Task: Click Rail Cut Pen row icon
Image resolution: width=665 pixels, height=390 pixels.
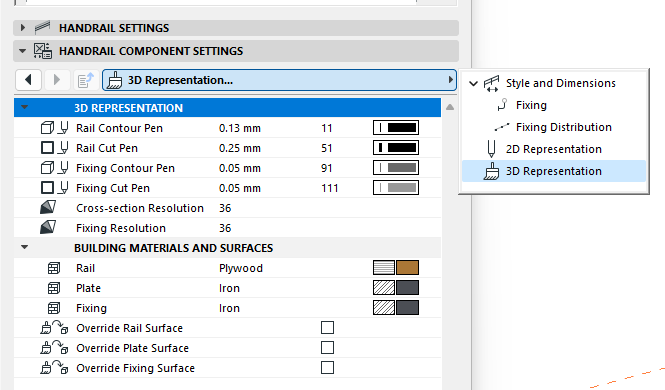Action: coord(55,148)
